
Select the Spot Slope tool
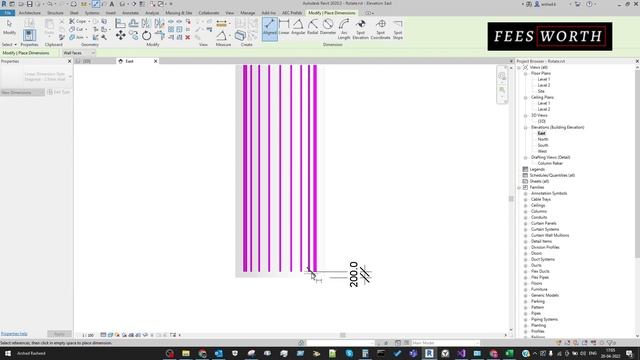tap(398, 29)
